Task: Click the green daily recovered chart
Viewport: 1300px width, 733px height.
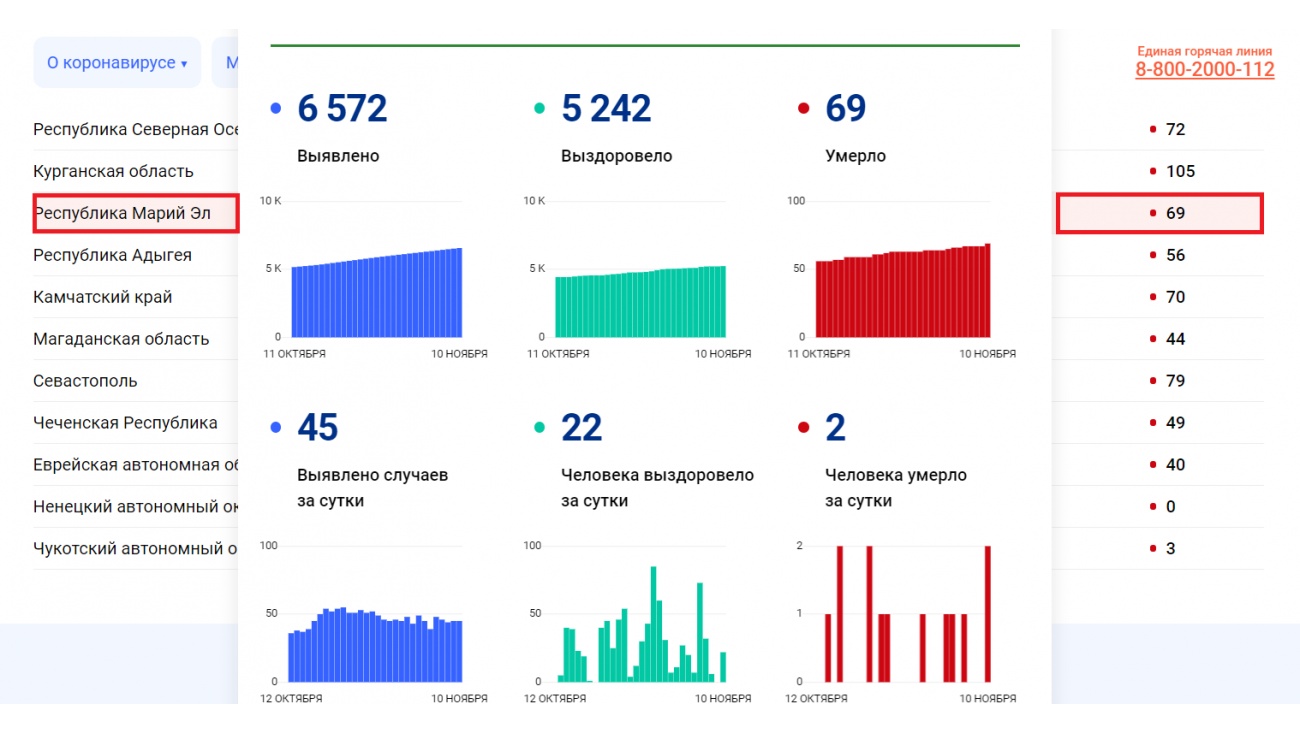Action: click(x=640, y=624)
